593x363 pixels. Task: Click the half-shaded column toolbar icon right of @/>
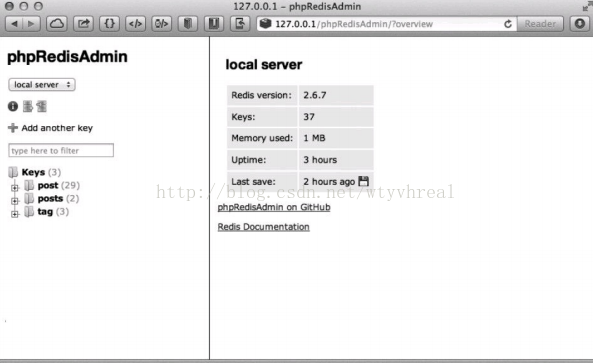(x=188, y=24)
